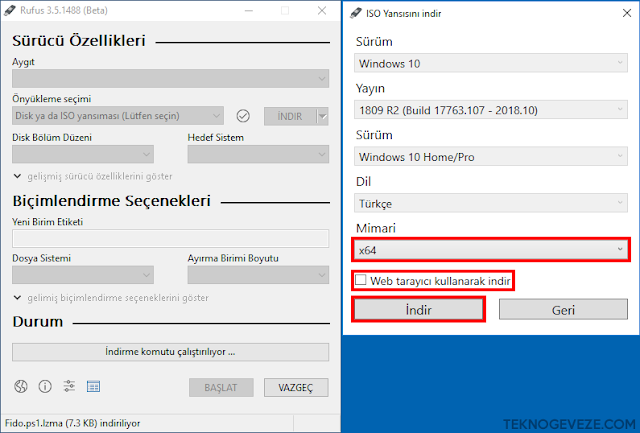
Task: Click the Mimari label
Action: click(376, 228)
